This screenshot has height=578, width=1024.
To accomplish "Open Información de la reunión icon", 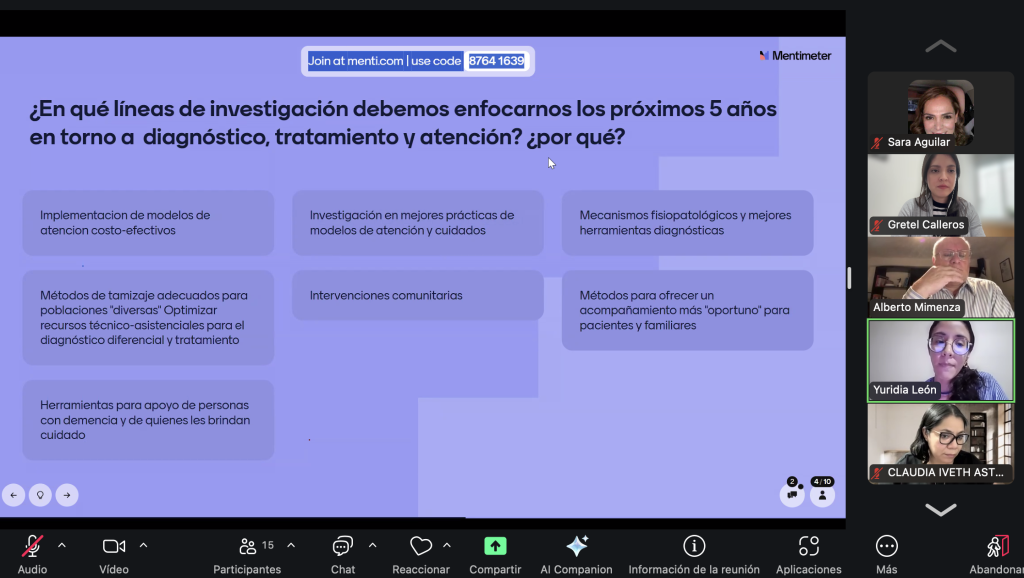I will 694,546.
